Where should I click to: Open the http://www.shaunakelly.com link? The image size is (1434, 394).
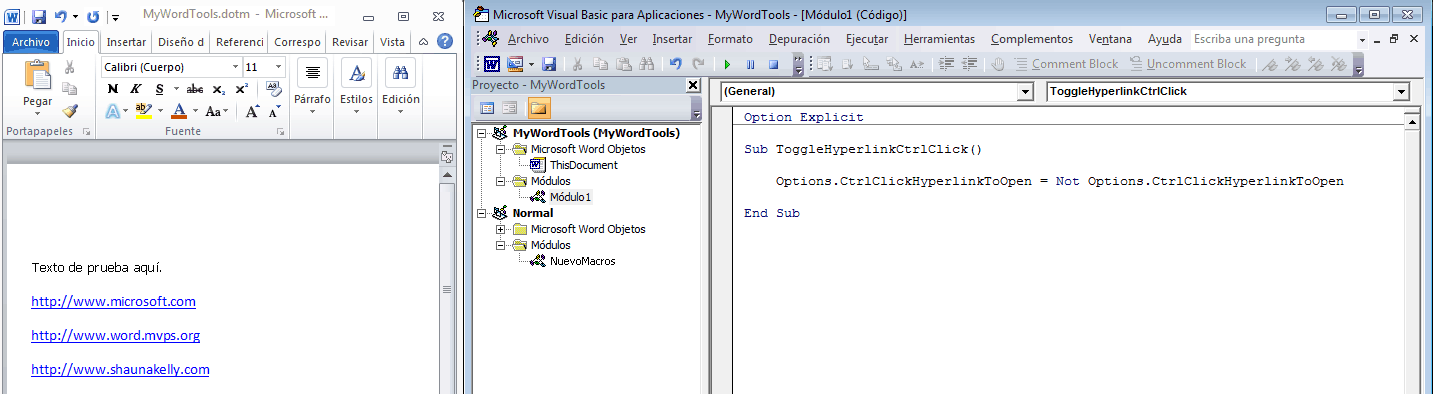120,369
